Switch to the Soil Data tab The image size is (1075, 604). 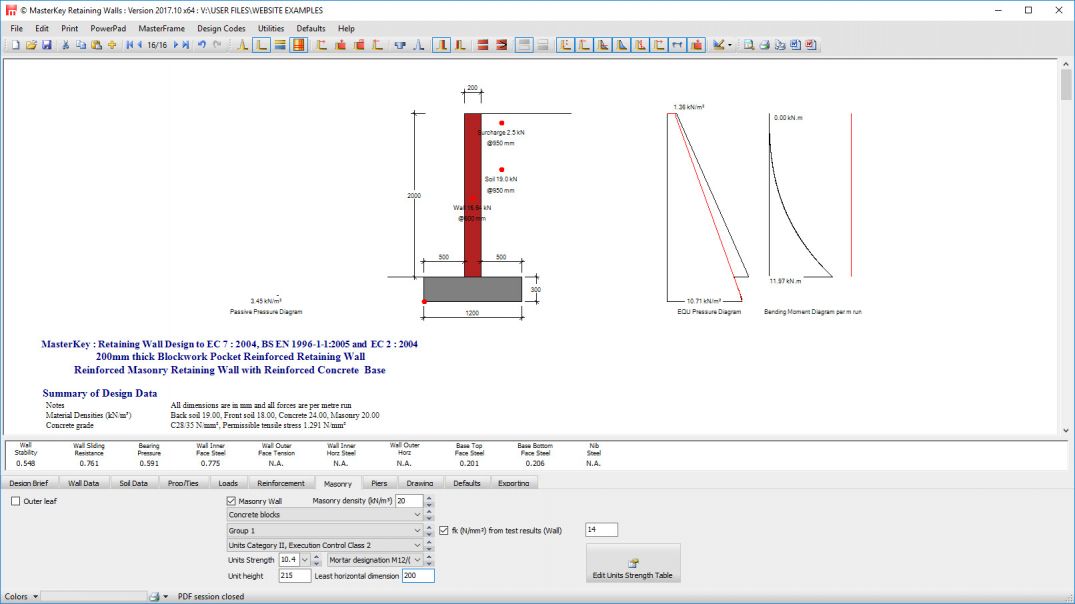pos(134,483)
